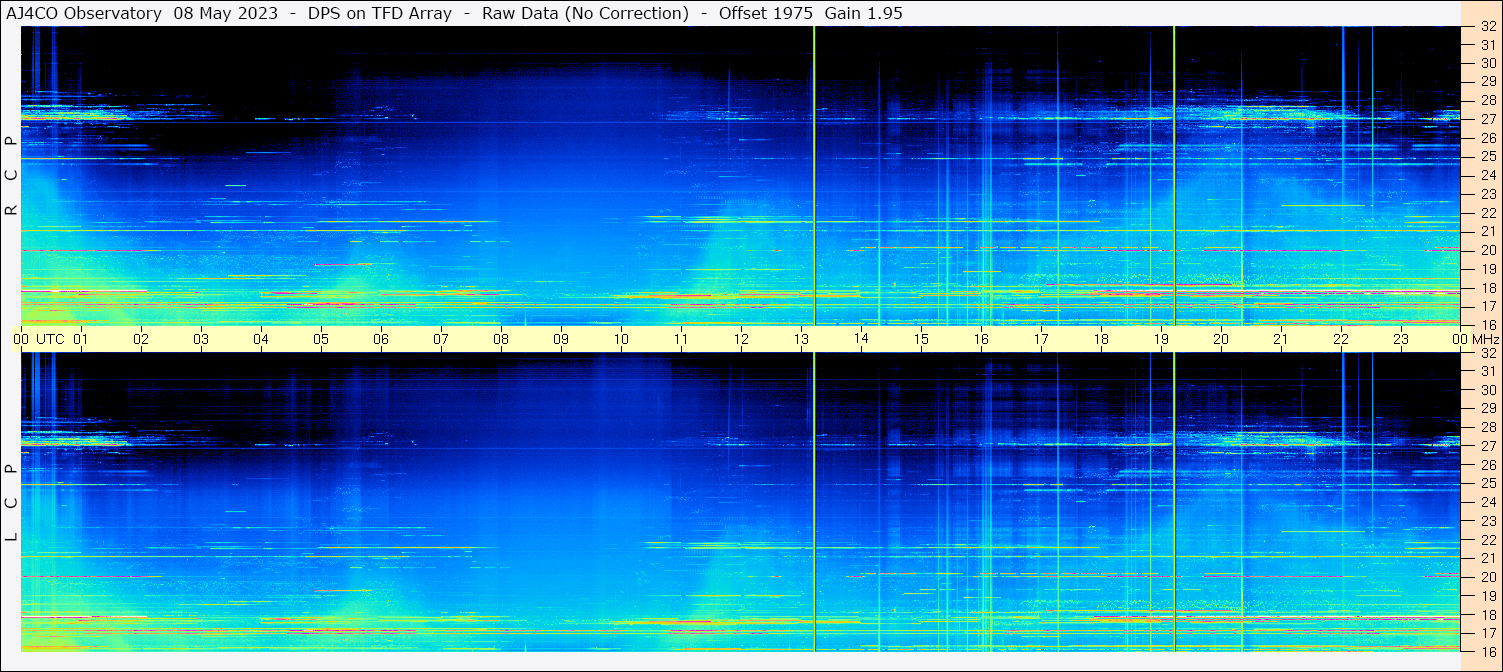Select hour 19 on the UTC time axis
Image resolution: width=1503 pixels, height=672 pixels.
(x=1161, y=339)
